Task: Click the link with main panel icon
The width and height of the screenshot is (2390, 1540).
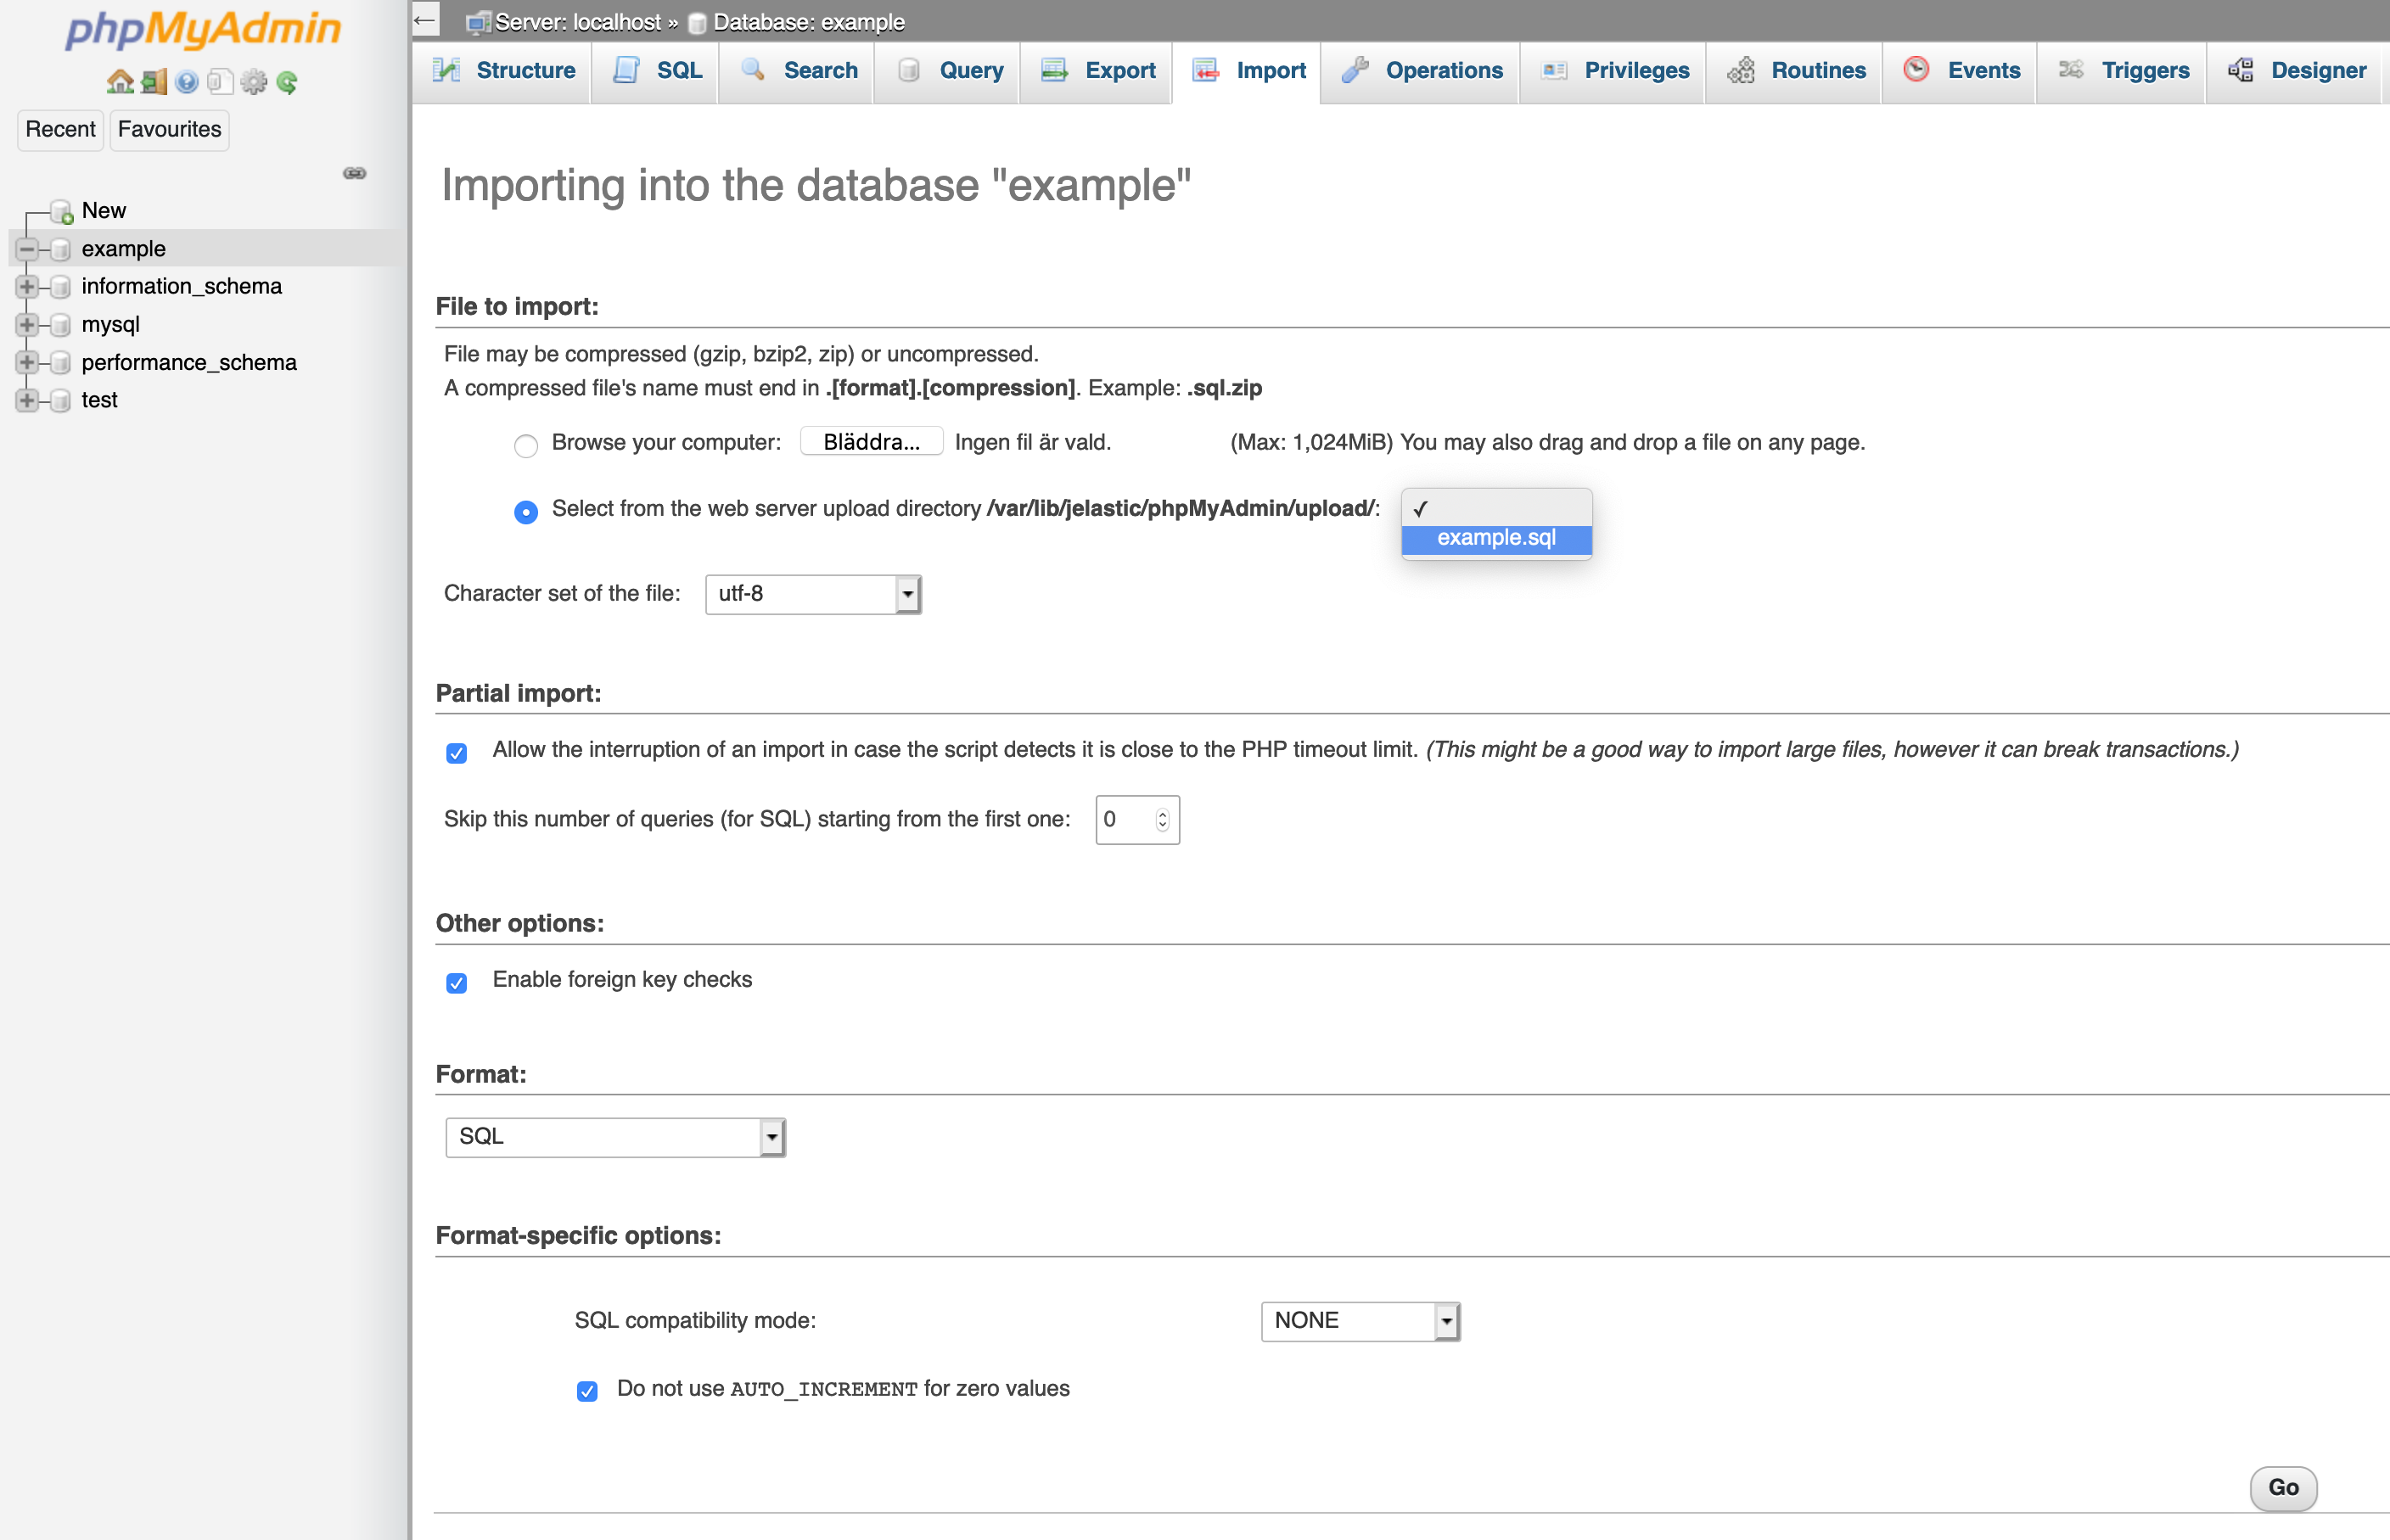Action: tap(354, 173)
